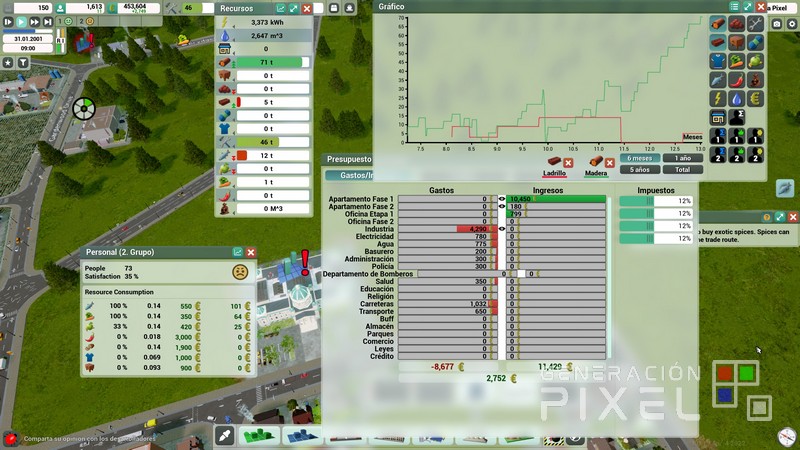Viewport: 800px width, 450px height.
Task: Expand the Gráfico panel with arrows icon
Action: (x=747, y=7)
